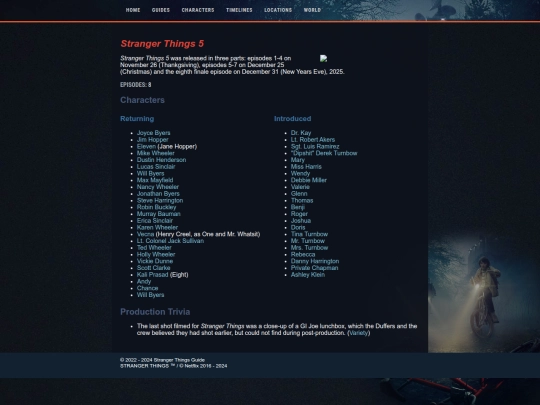Image resolution: width=540 pixels, height=405 pixels.
Task: Open Joyce Byers character link
Action: click(x=154, y=133)
